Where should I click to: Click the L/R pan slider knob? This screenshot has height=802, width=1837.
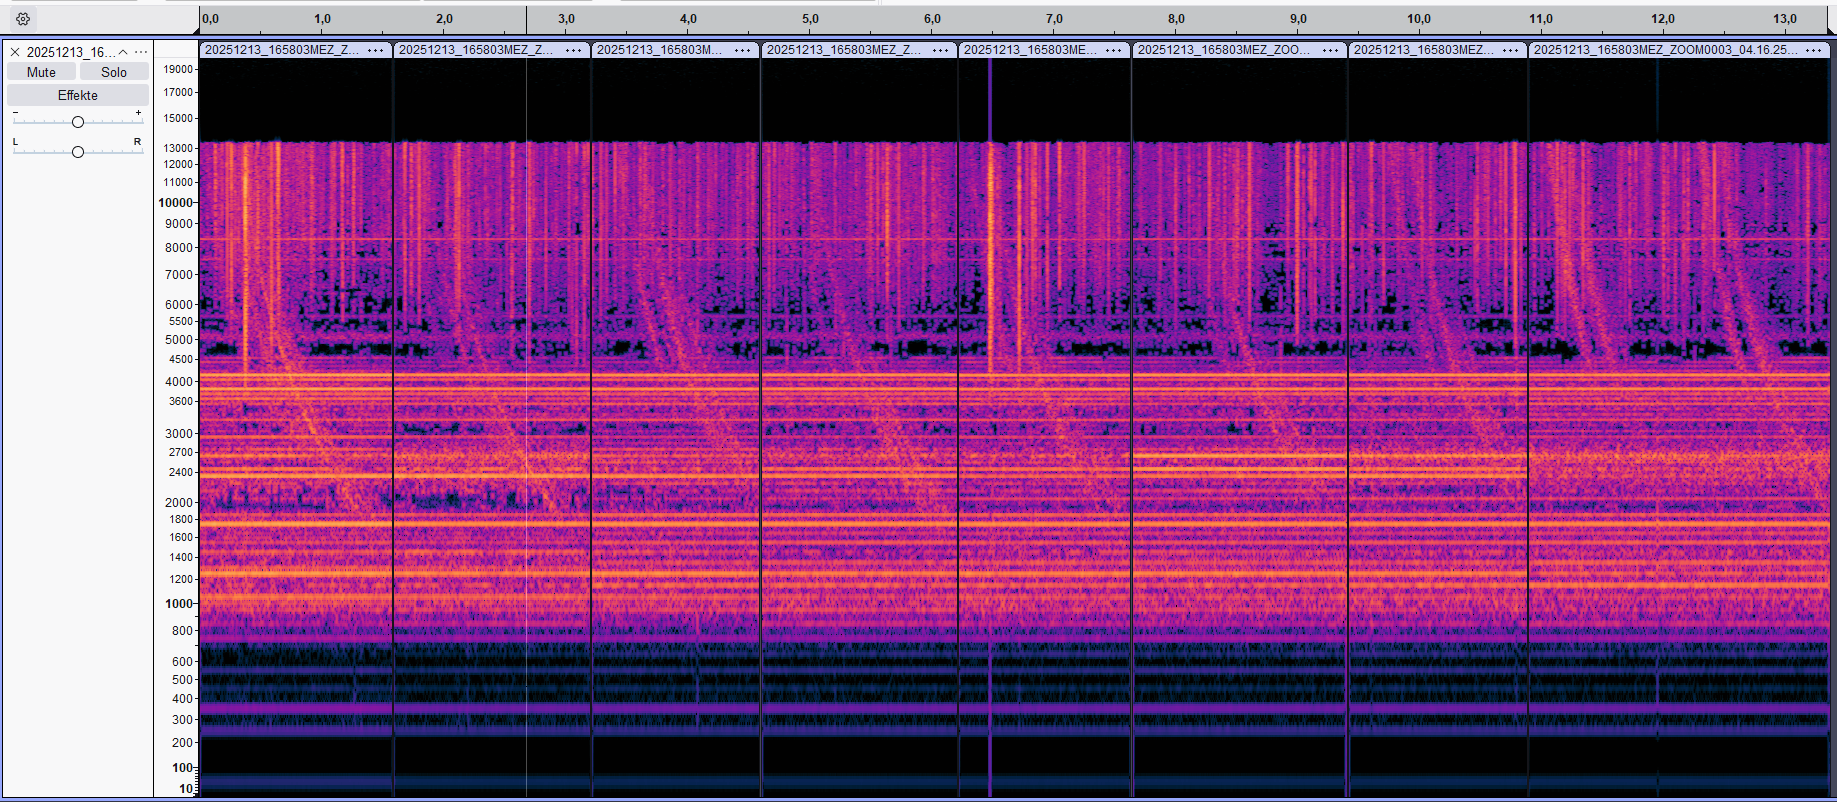[78, 152]
